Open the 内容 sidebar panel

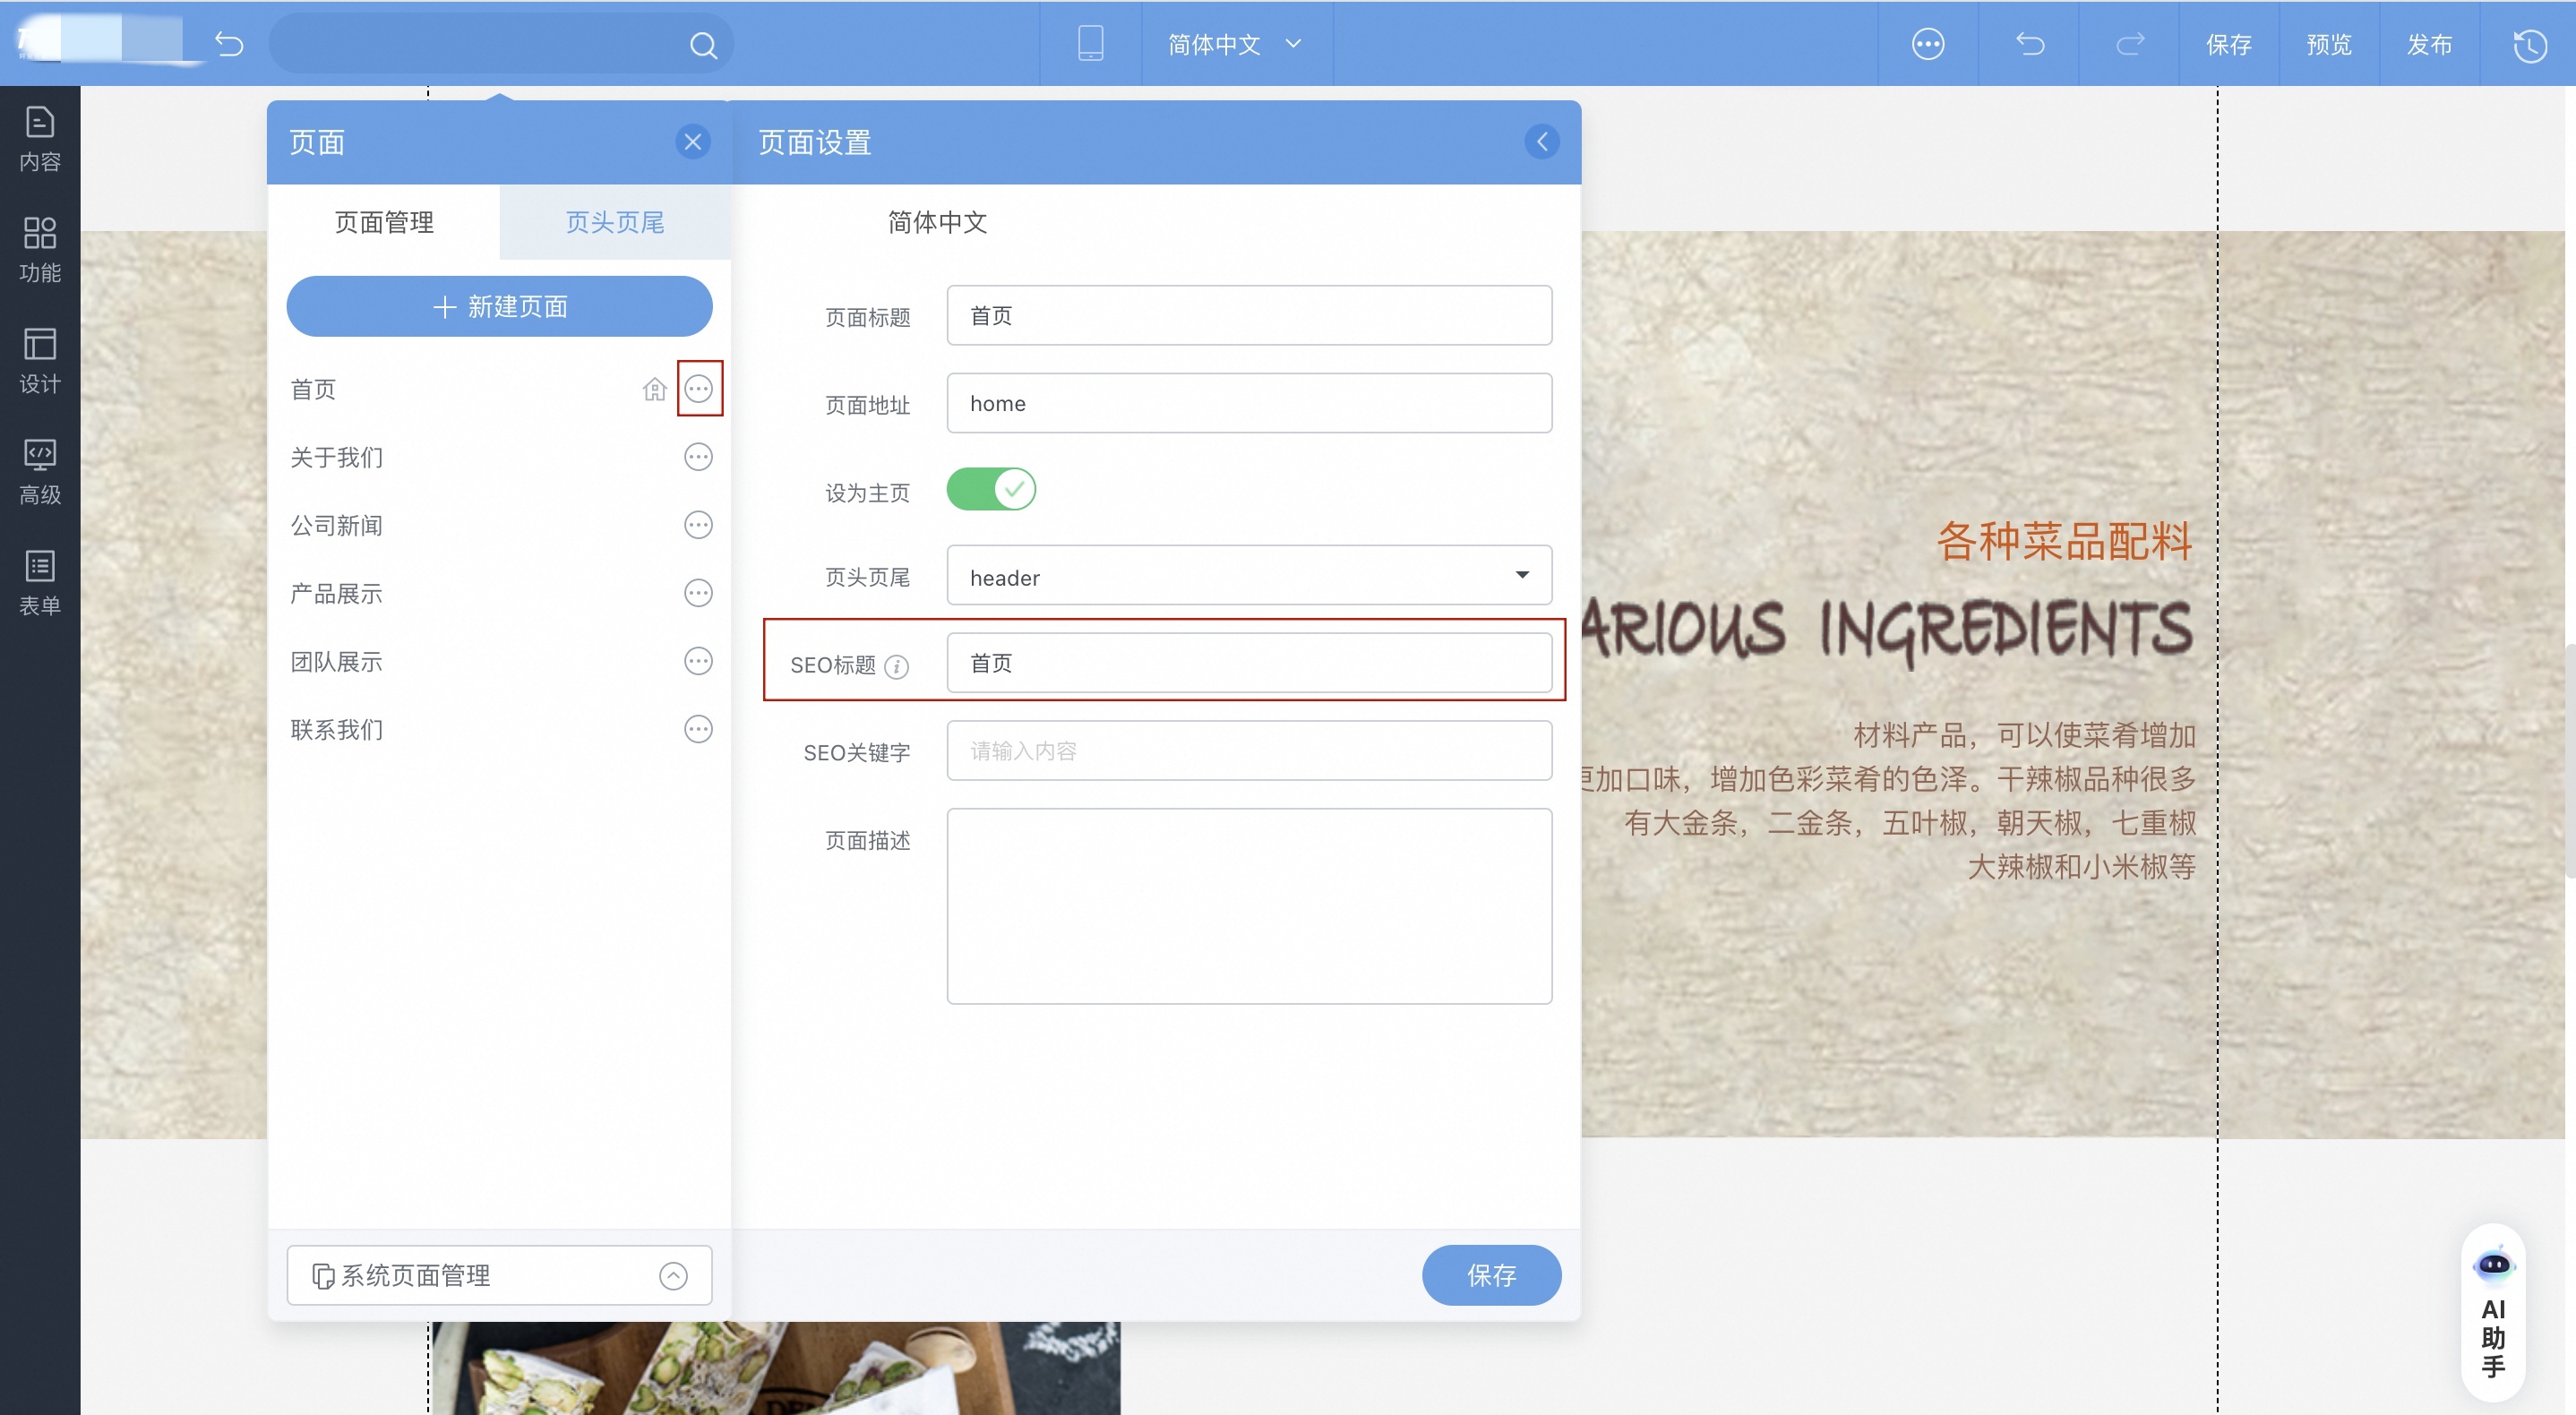coord(40,138)
